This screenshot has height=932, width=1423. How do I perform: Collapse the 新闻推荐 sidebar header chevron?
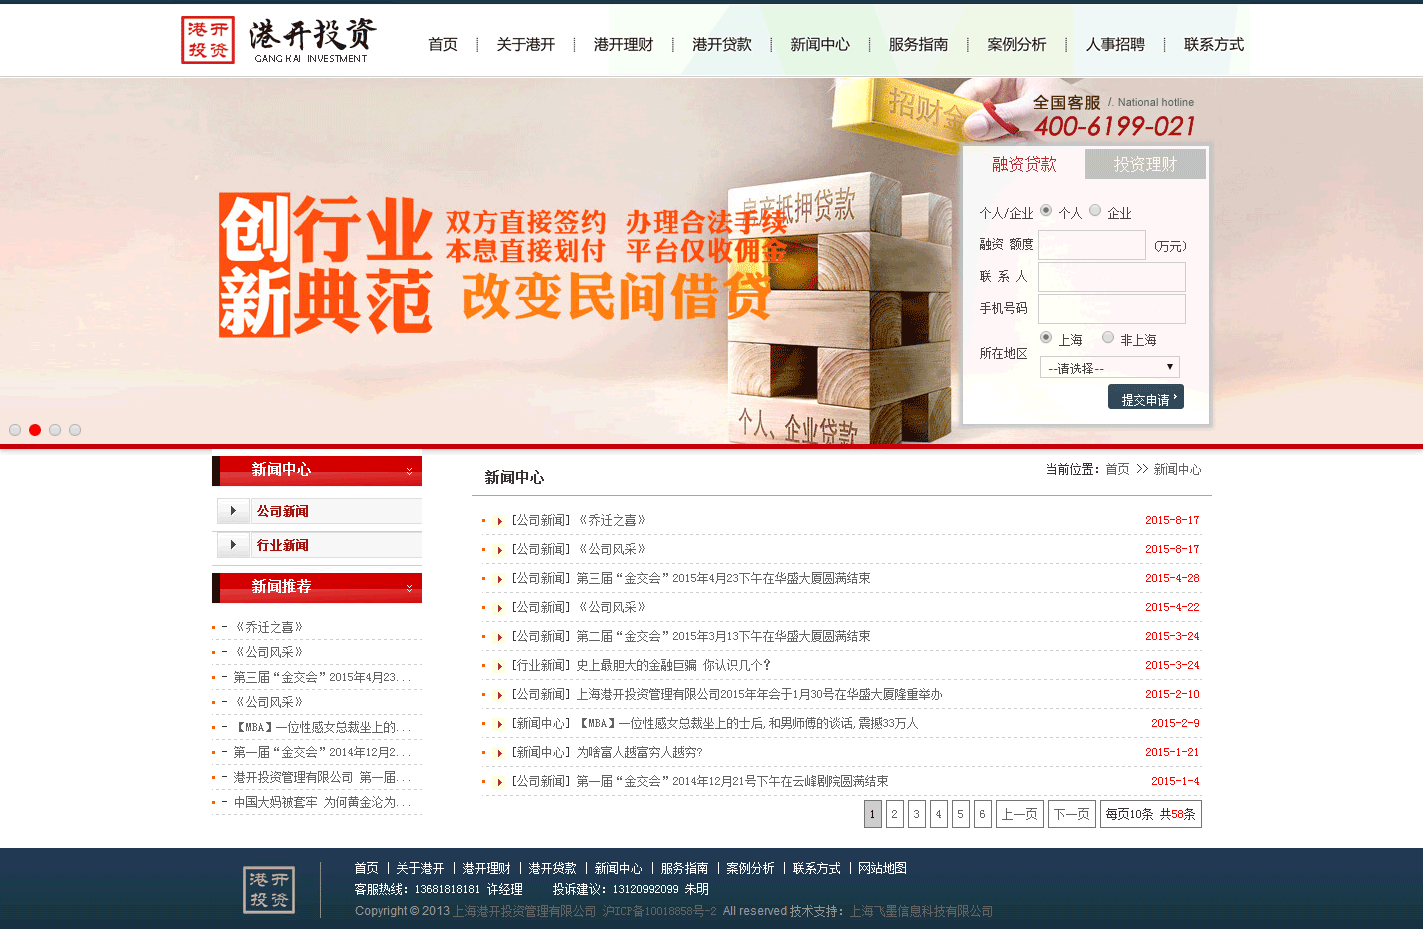[x=409, y=588]
